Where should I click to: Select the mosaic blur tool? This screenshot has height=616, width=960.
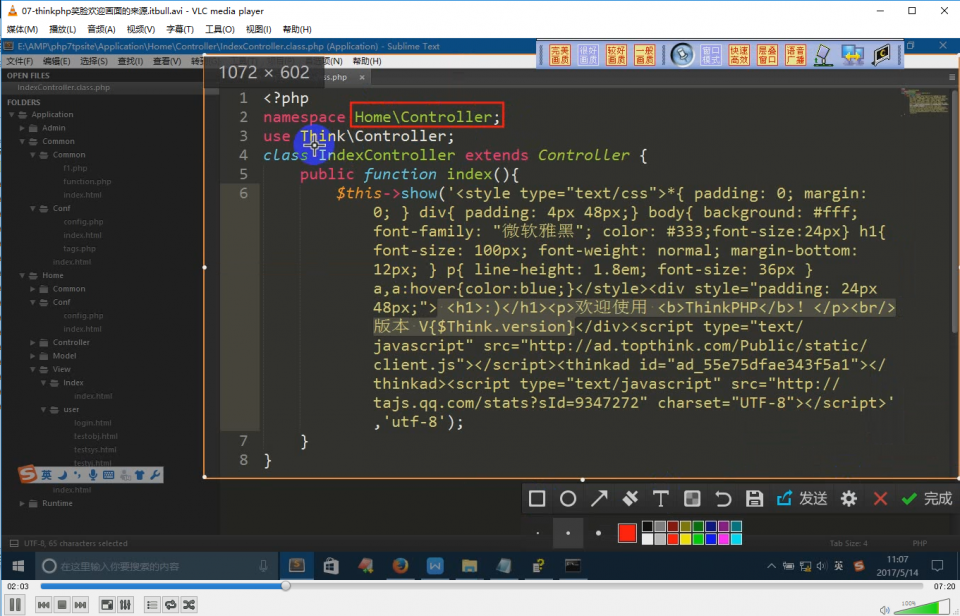[x=692, y=498]
